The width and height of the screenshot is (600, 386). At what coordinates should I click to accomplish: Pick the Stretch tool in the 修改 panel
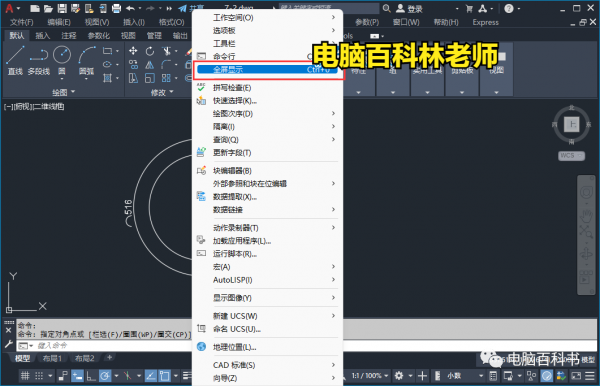point(133,78)
